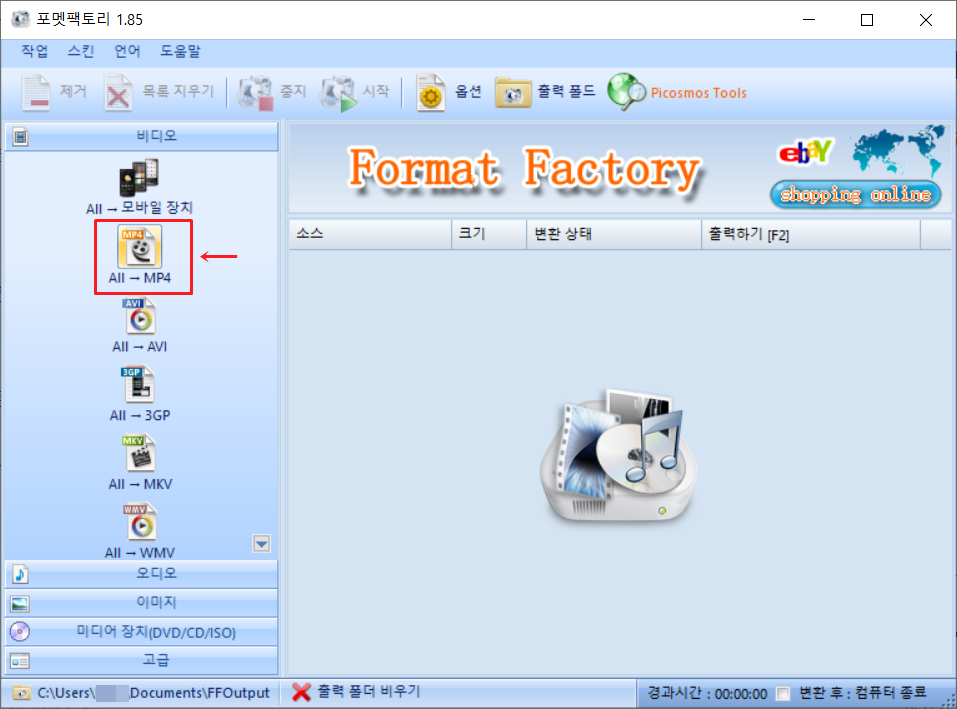Click the red X 출력 폴더 비우기 icon
This screenshot has width=957, height=709.
click(301, 692)
